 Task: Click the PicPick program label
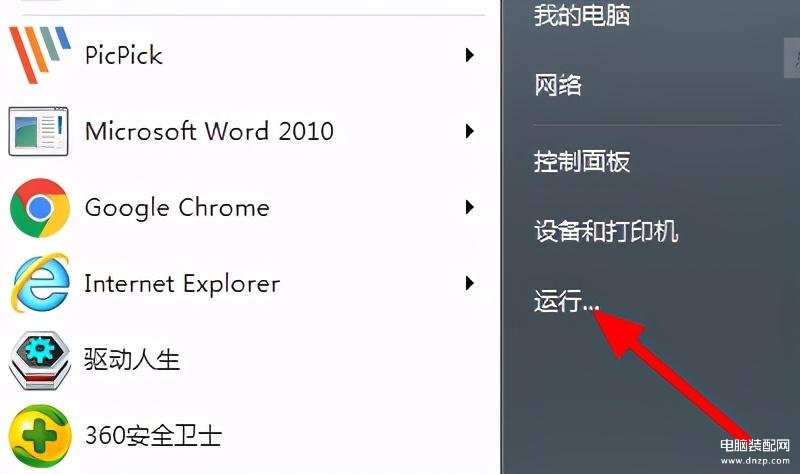click(x=123, y=55)
